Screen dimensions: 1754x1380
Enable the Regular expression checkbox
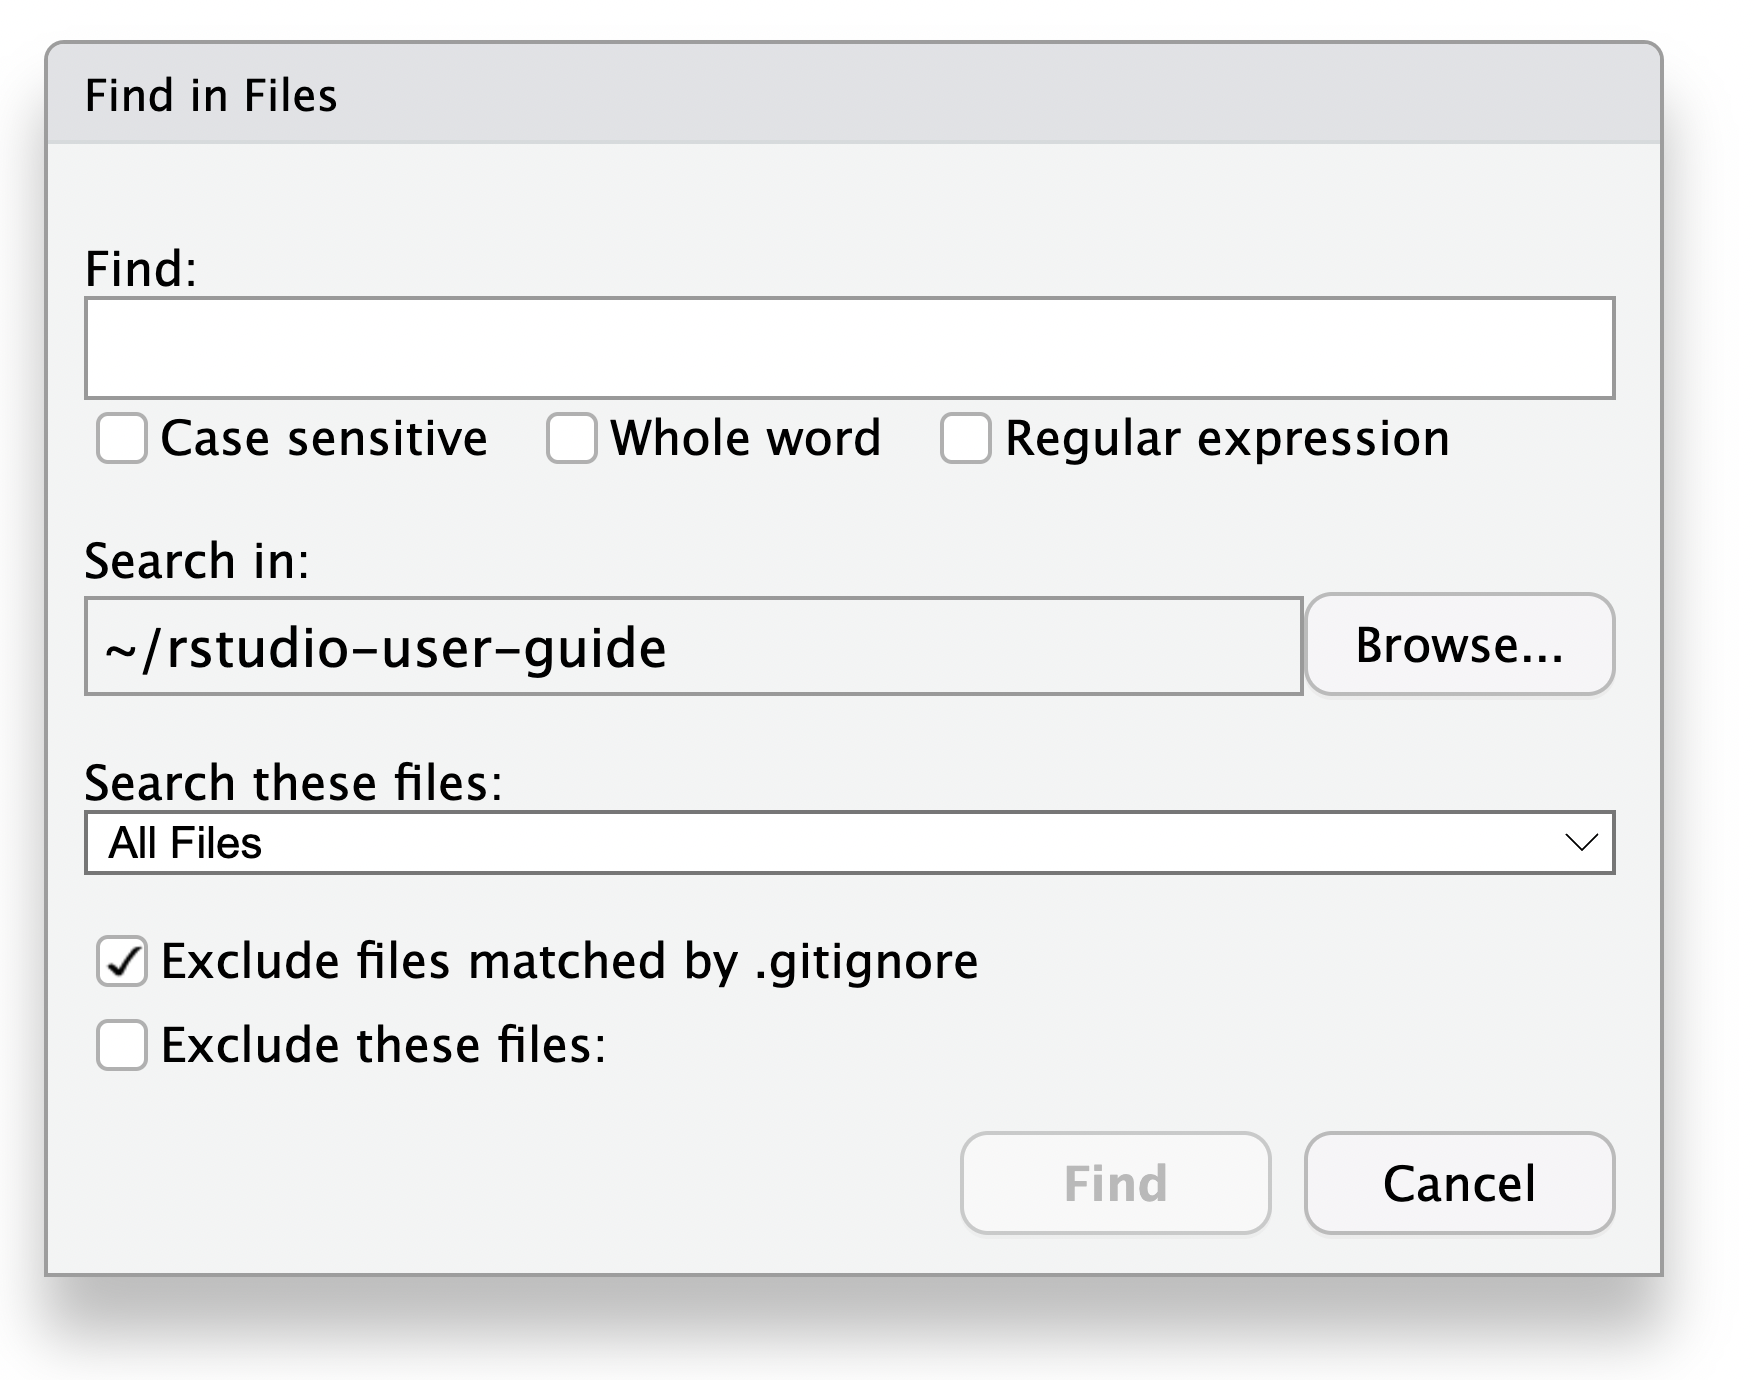pos(966,439)
